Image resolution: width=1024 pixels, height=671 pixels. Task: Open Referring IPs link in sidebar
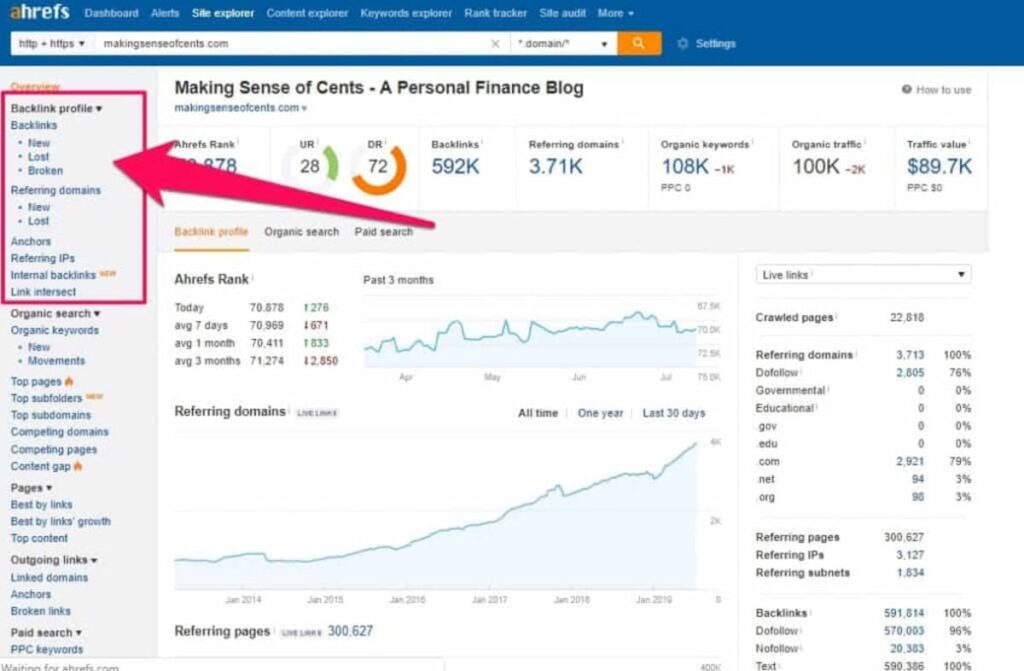(x=42, y=258)
